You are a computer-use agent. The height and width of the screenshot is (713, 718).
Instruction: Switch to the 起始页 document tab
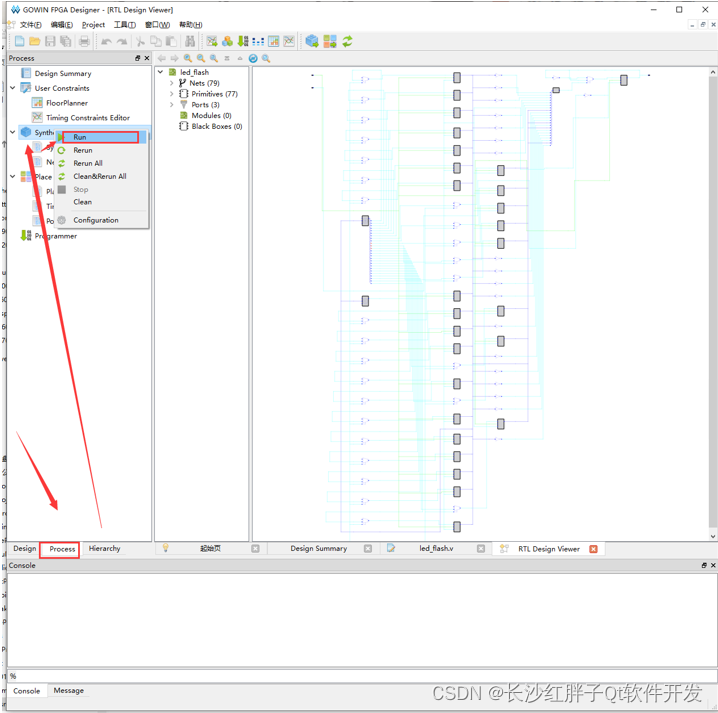coord(210,549)
